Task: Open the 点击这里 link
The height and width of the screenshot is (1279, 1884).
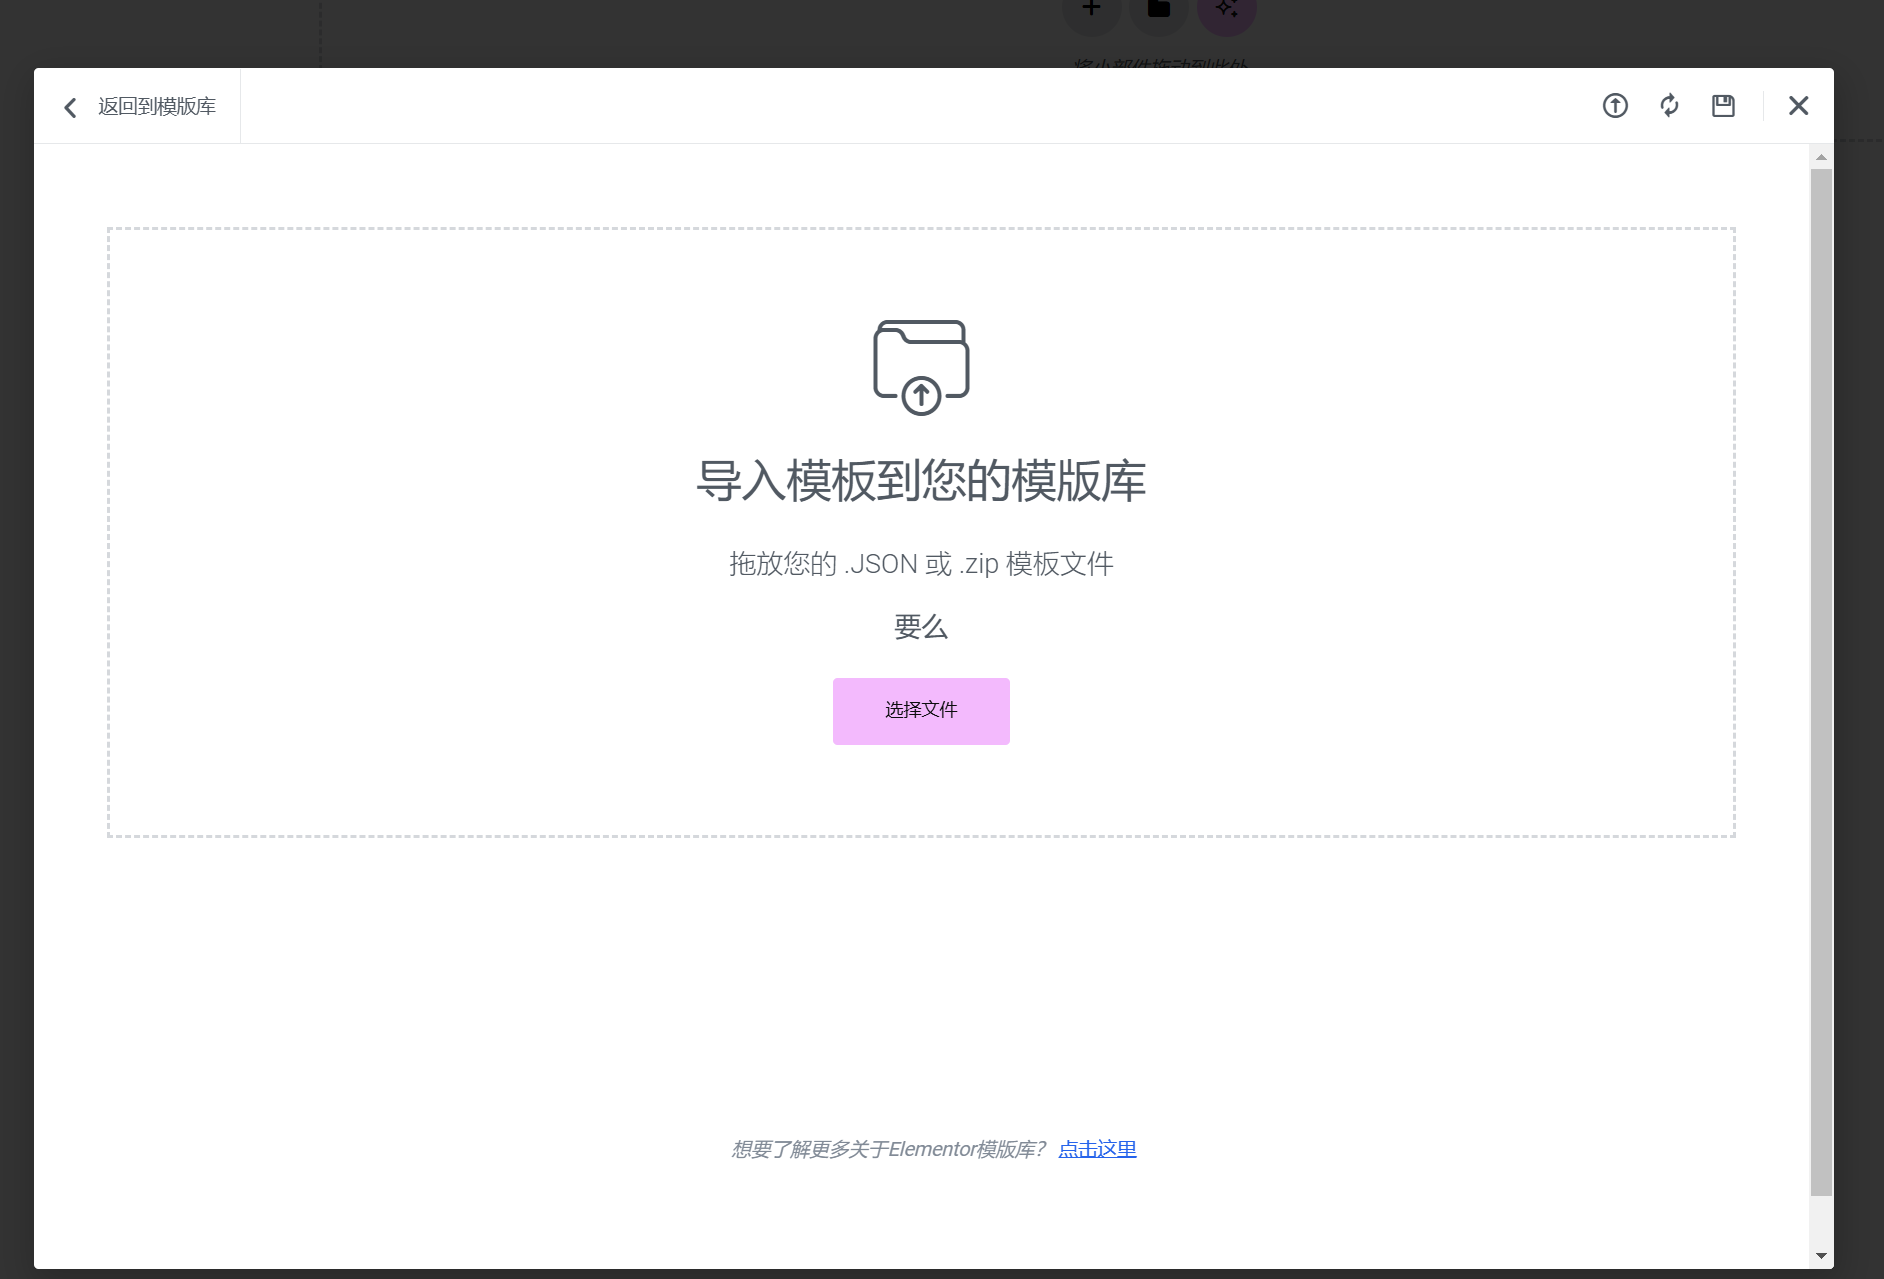Action: coord(1096,1148)
